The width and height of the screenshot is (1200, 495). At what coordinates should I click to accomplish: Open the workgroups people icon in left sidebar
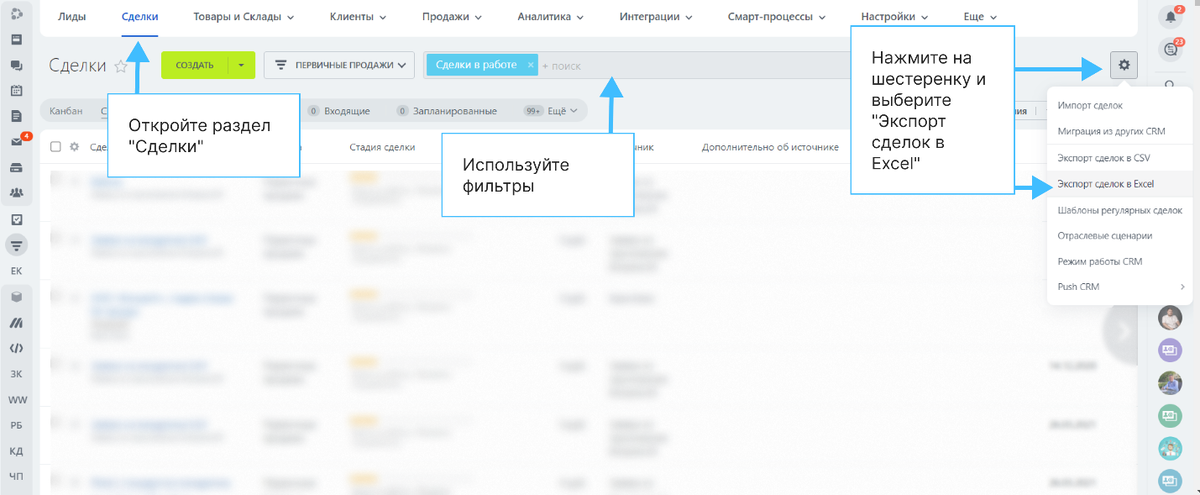17,193
